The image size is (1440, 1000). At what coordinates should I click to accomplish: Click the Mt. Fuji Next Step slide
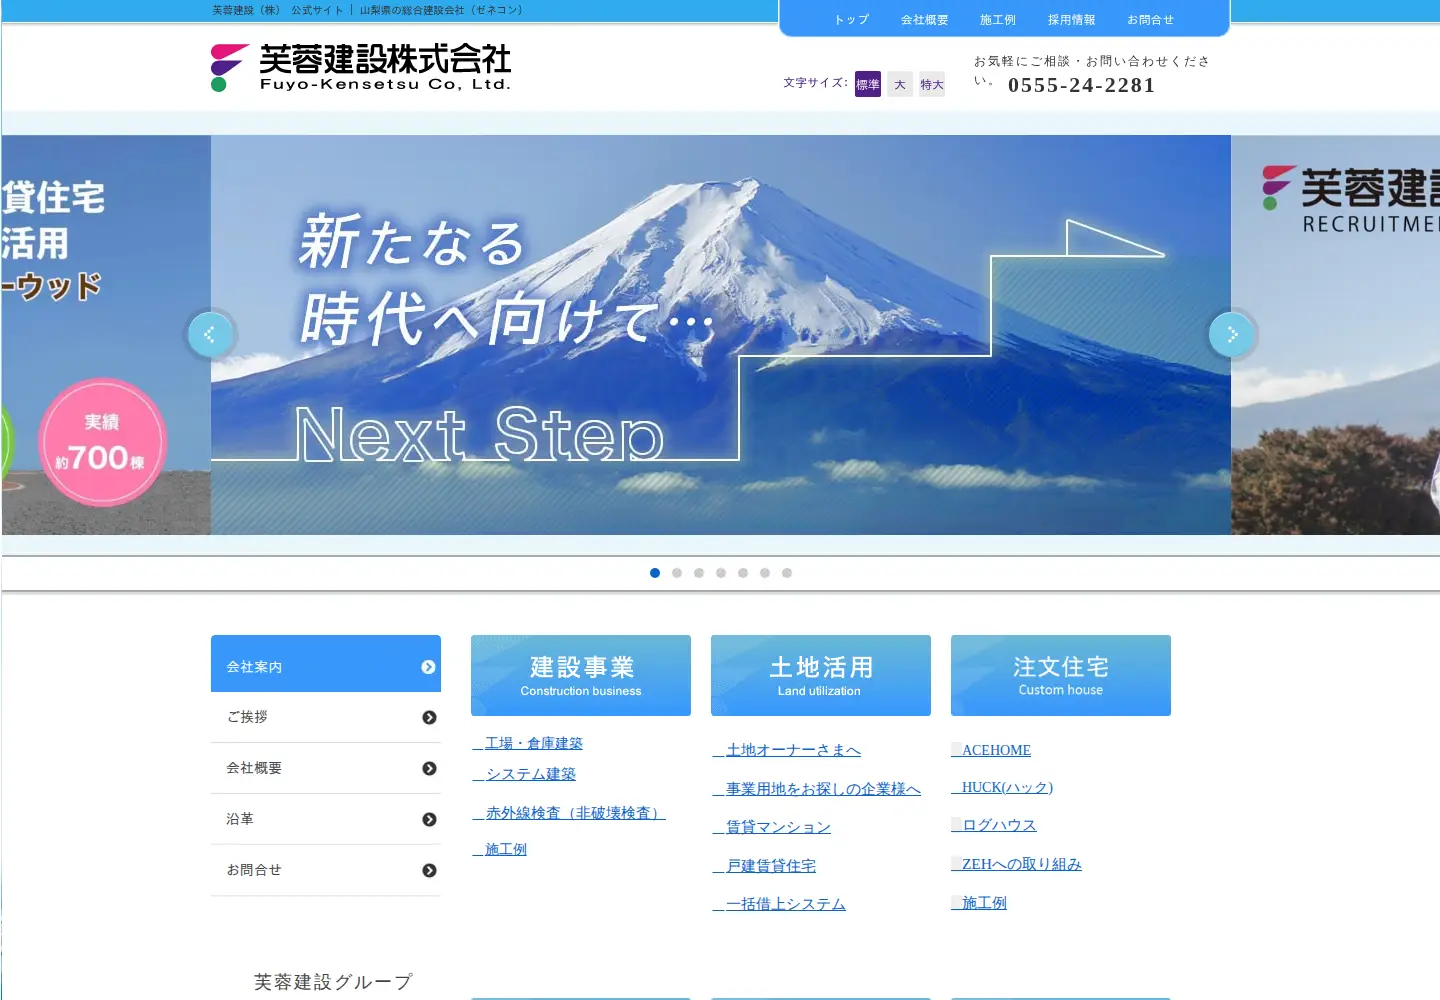click(721, 335)
